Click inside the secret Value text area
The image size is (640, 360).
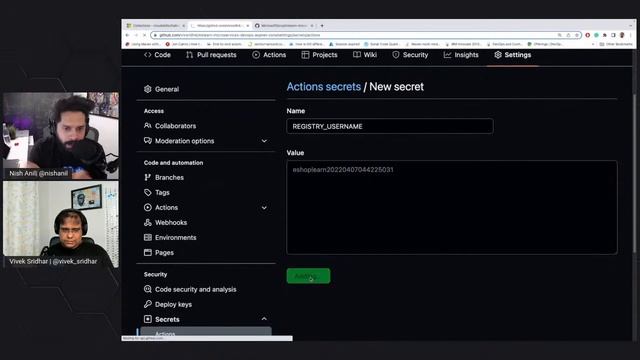pyautogui.click(x=452, y=207)
